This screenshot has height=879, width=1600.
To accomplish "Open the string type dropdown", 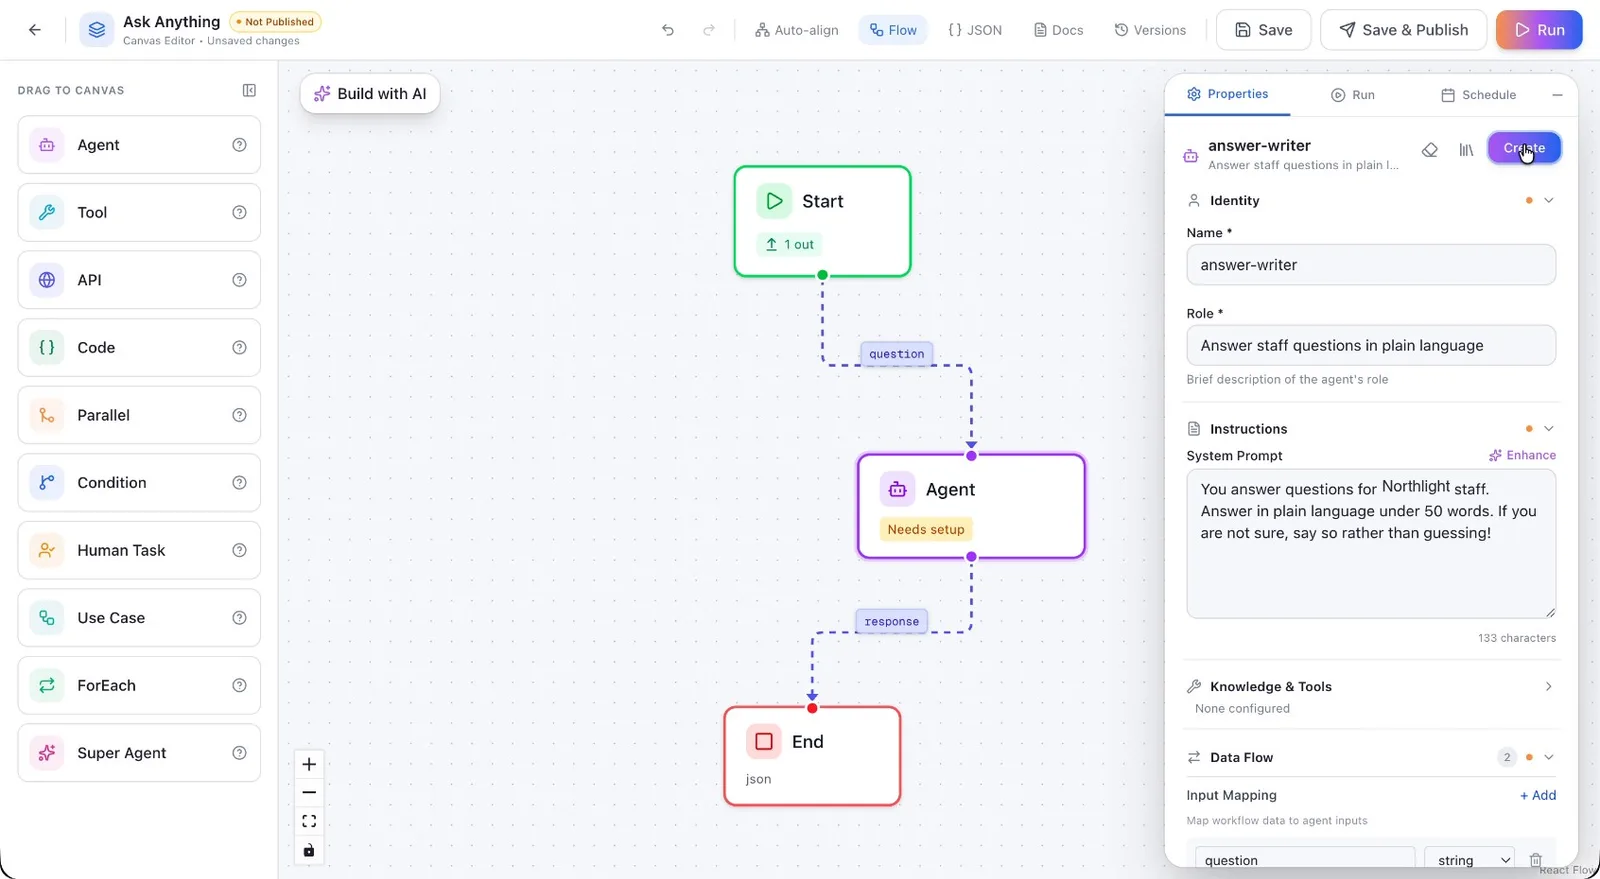I will click(x=1470, y=860).
